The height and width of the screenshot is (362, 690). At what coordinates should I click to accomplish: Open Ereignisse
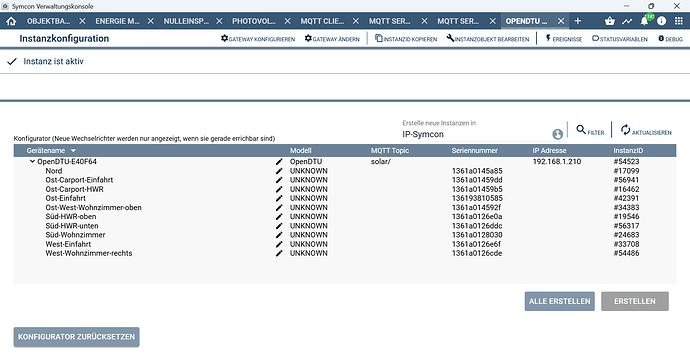coord(563,39)
